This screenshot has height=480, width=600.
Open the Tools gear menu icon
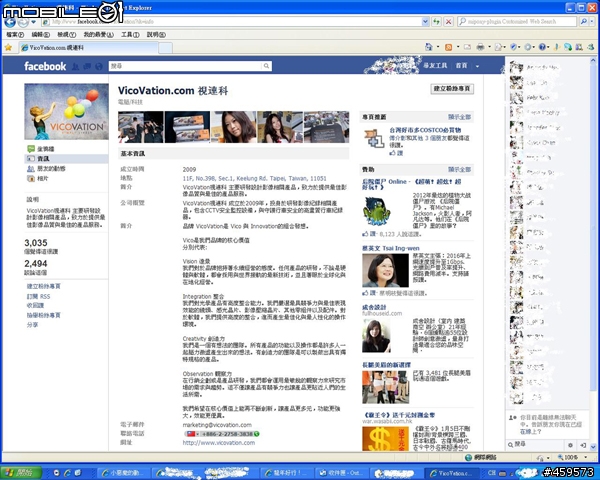[x=528, y=47]
